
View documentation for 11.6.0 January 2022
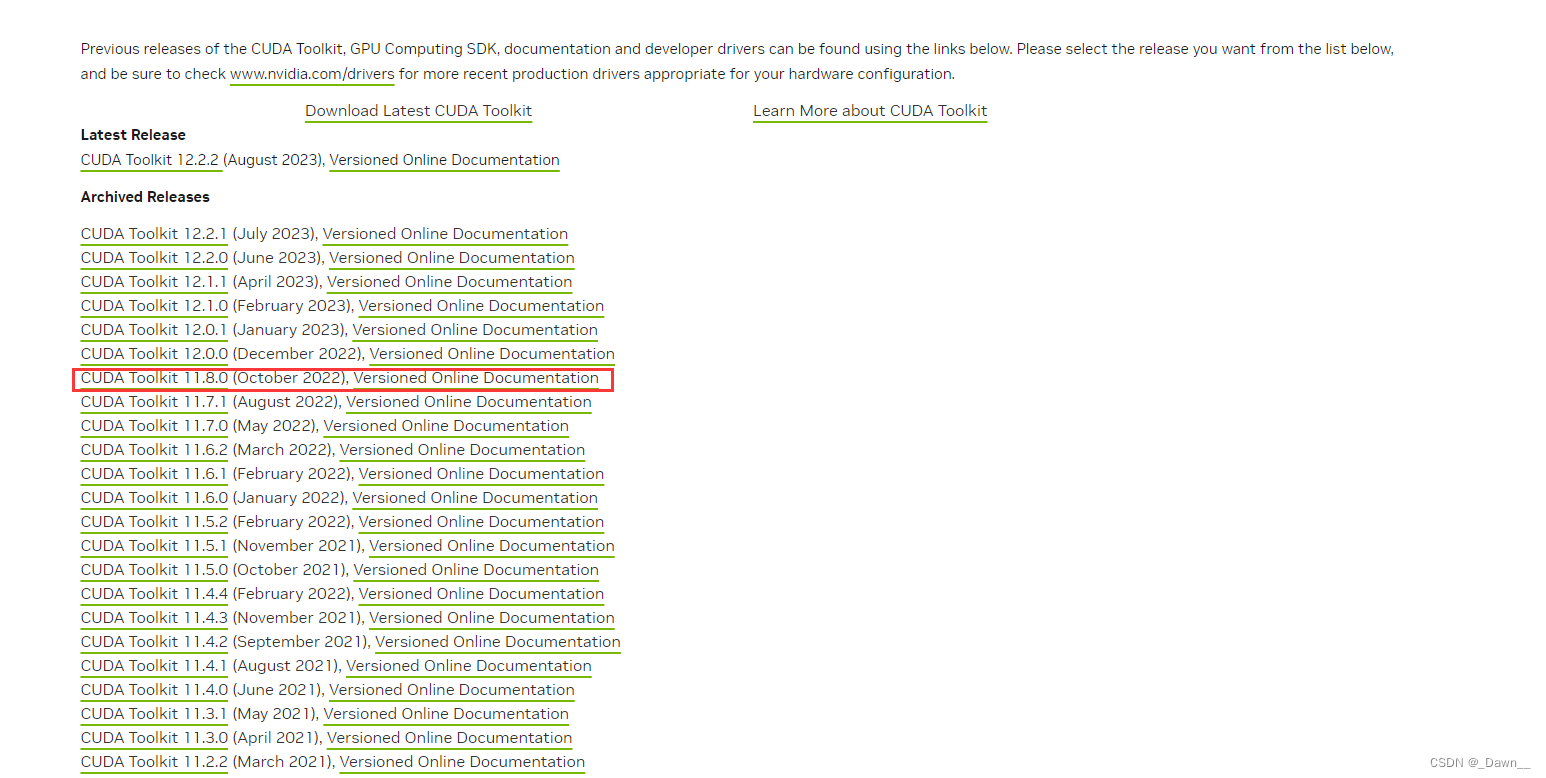[x=475, y=498]
